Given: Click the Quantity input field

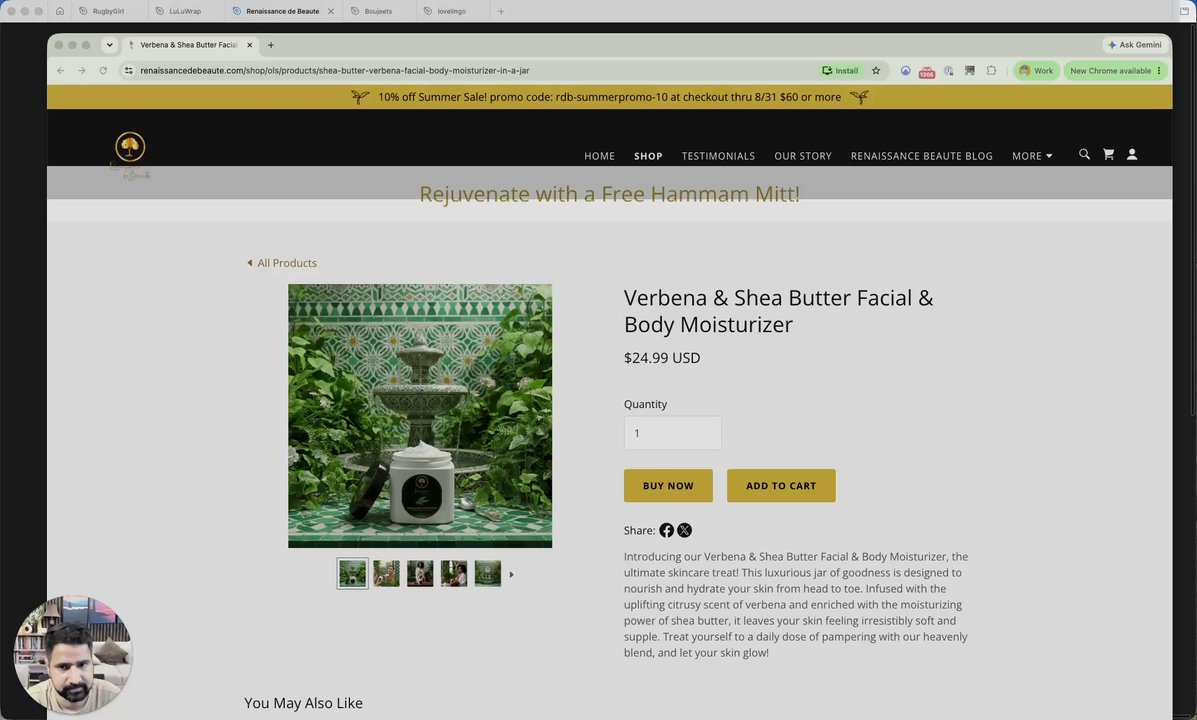Looking at the screenshot, I should coord(673,433).
